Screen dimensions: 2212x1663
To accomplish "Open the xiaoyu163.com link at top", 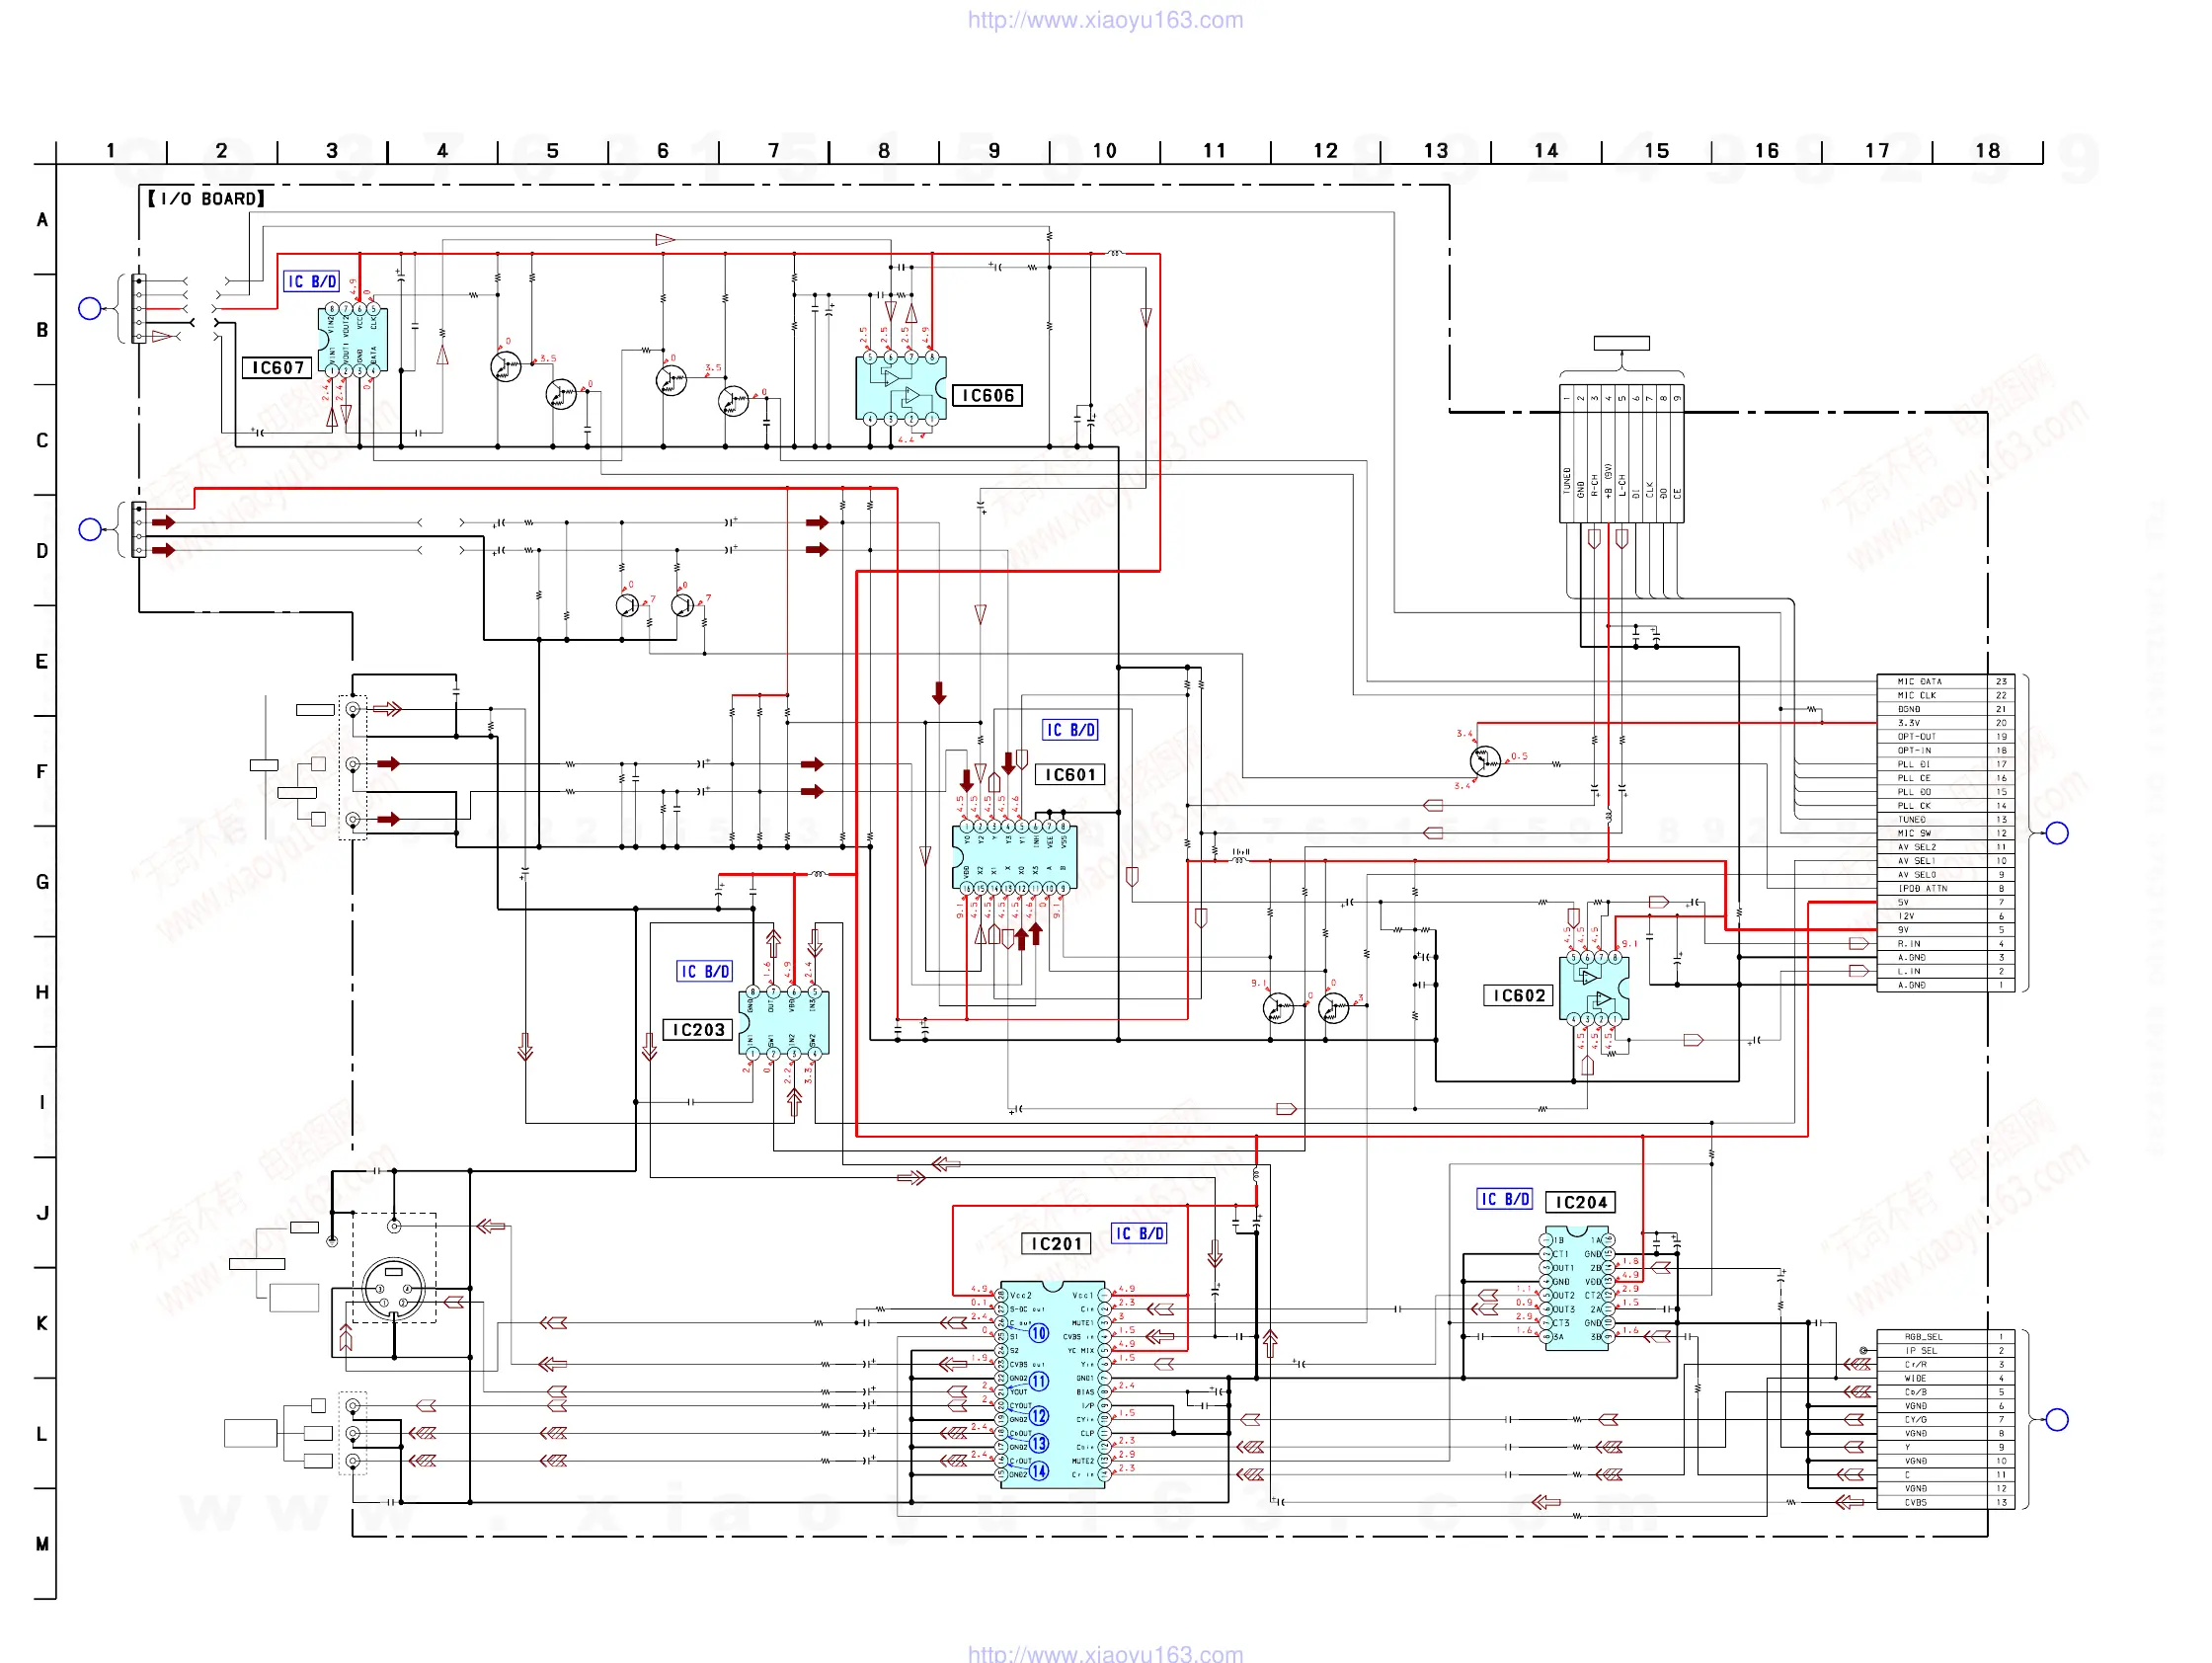I will tap(1105, 20).
